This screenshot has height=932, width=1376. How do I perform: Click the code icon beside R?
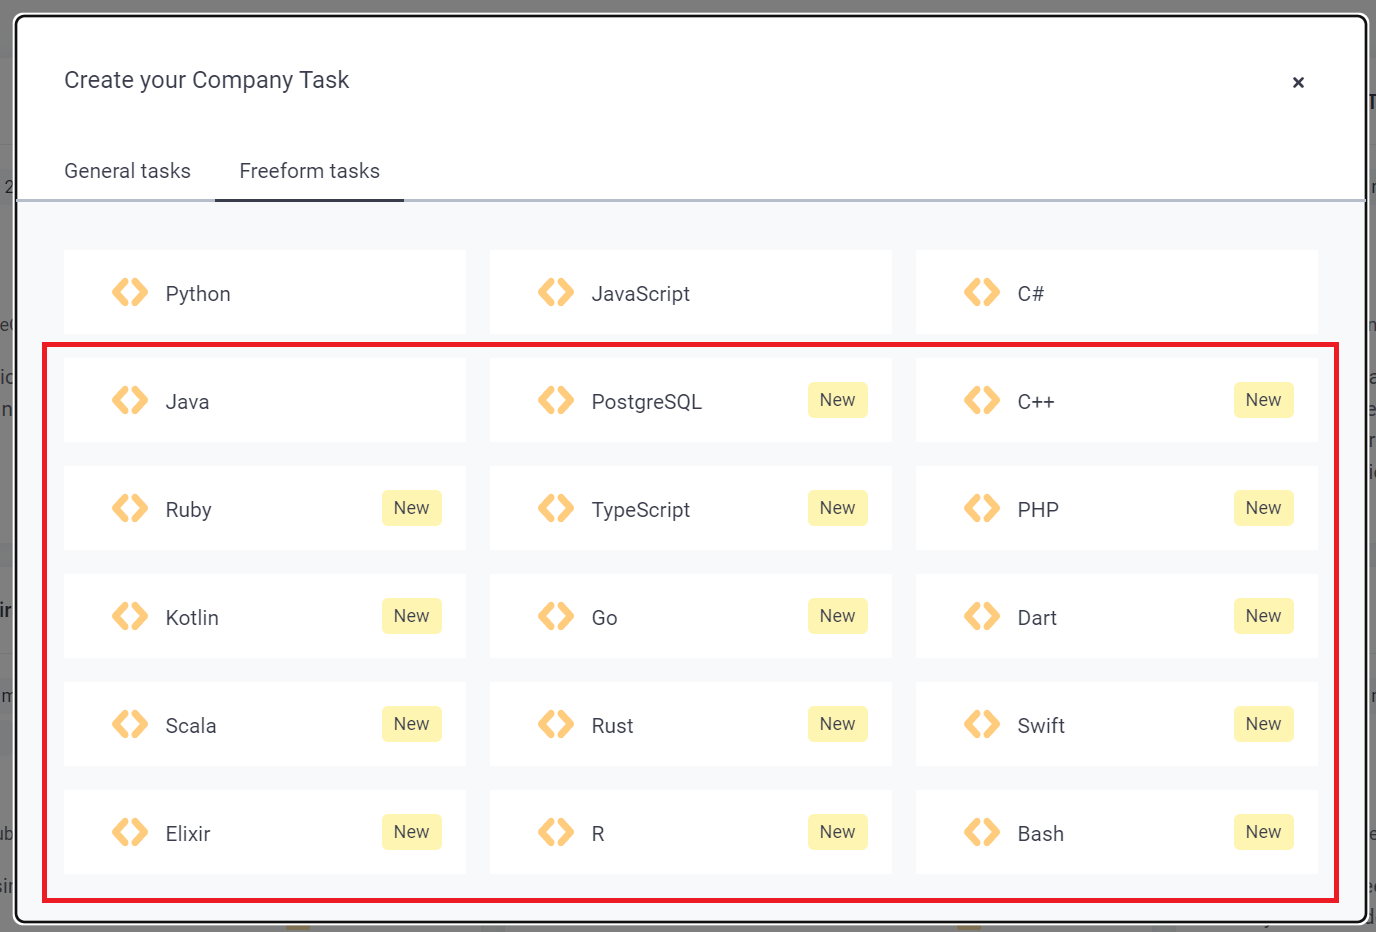[556, 832]
